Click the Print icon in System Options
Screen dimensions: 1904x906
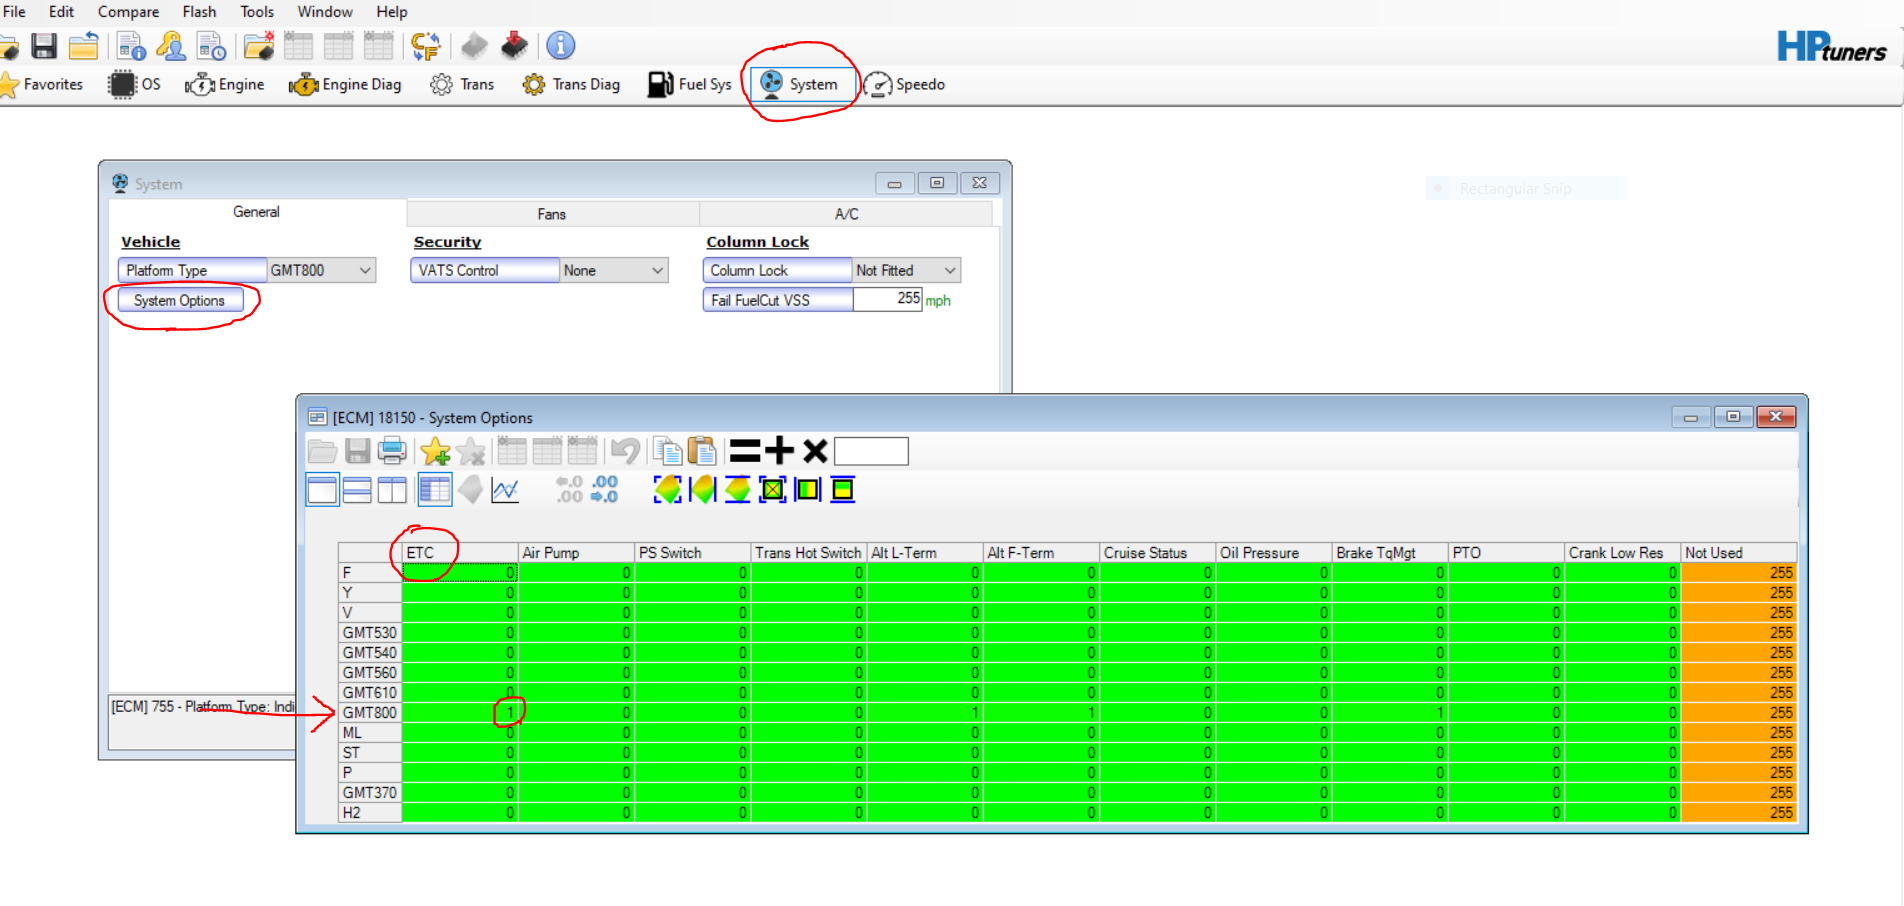pos(393,452)
